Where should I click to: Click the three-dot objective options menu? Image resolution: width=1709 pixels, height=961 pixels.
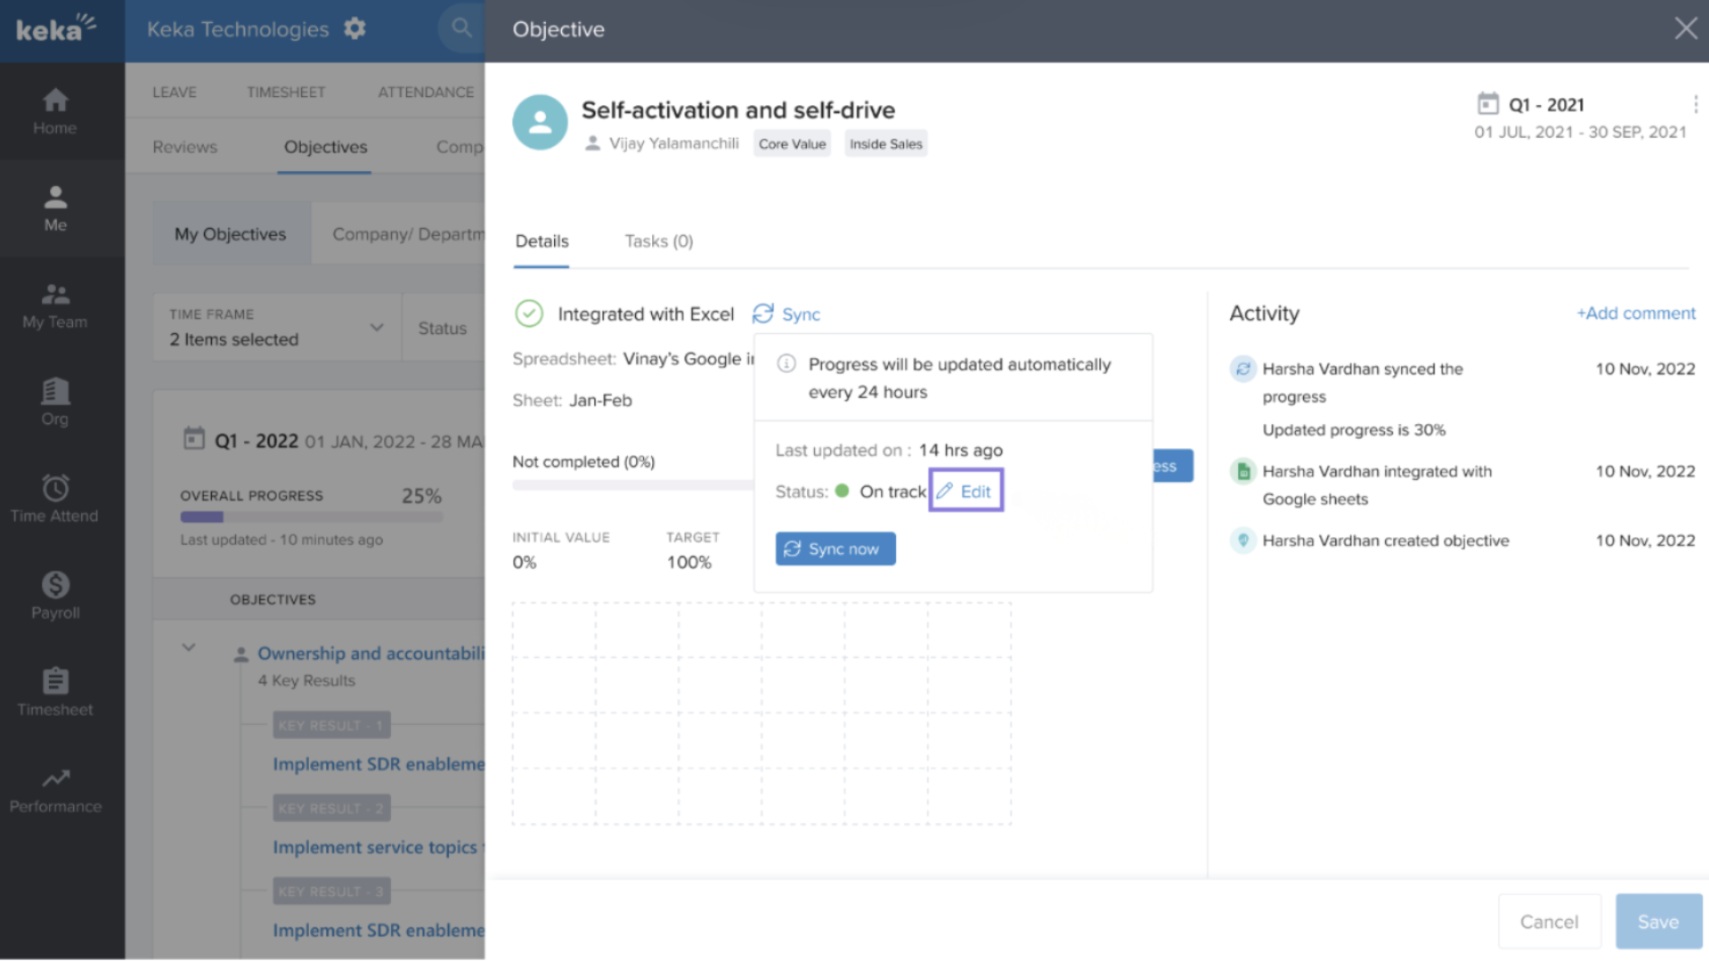tap(1695, 105)
